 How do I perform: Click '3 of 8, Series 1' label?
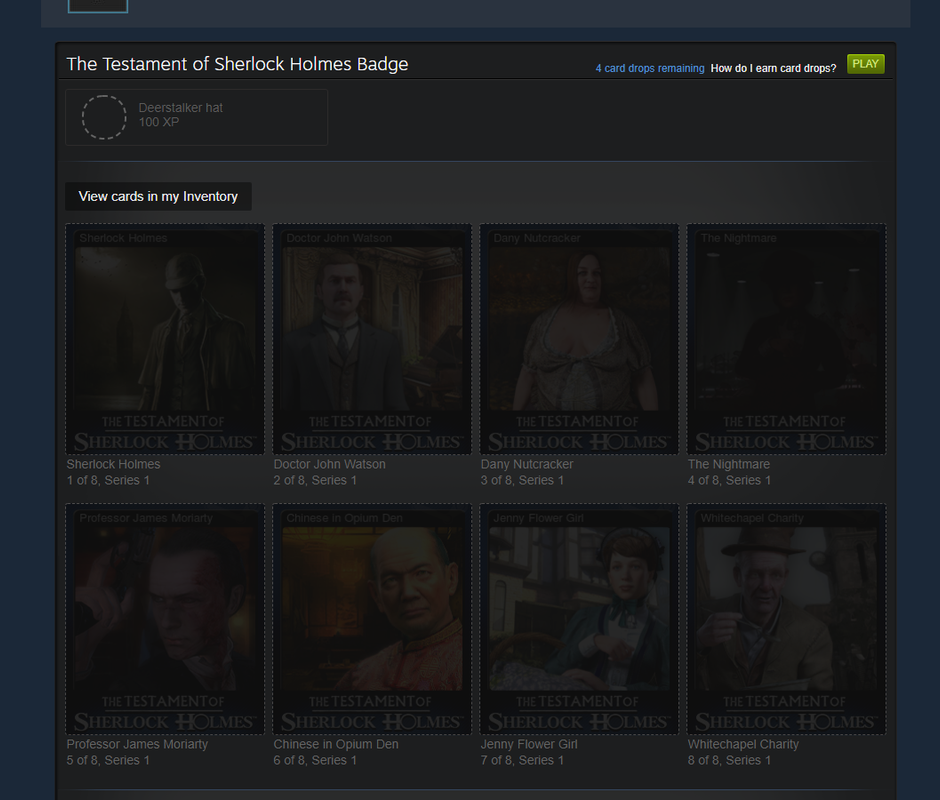pyautogui.click(x=522, y=480)
